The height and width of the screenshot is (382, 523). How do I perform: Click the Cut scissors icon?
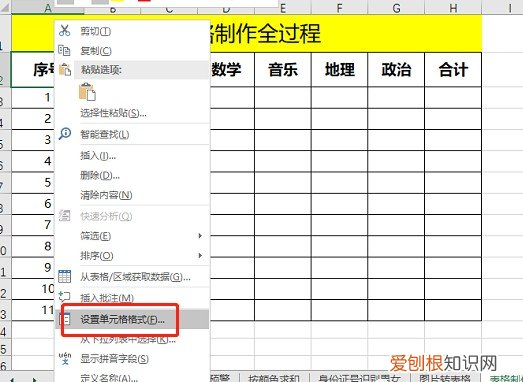(x=64, y=30)
